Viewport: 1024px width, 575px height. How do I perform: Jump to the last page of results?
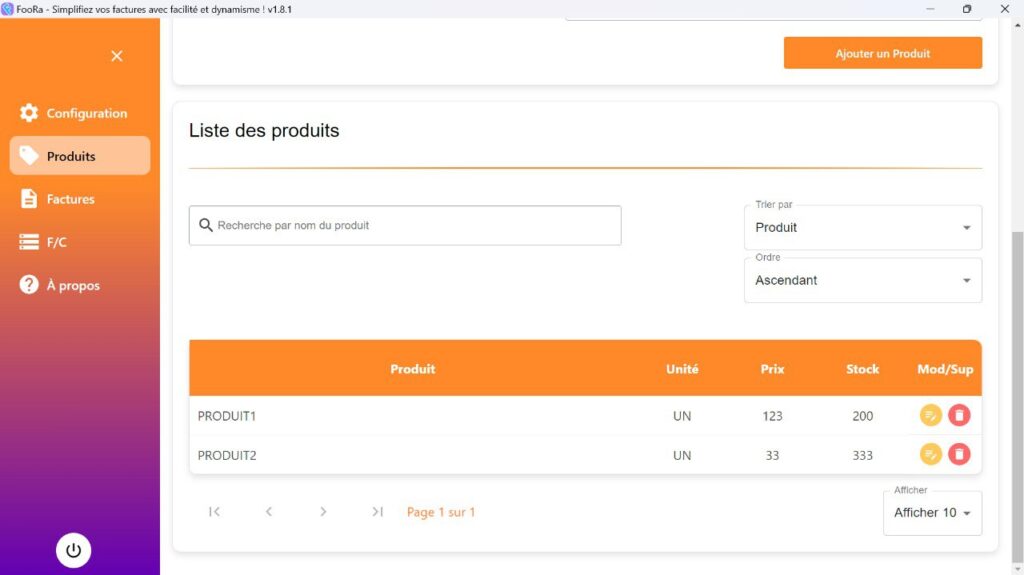[377, 512]
